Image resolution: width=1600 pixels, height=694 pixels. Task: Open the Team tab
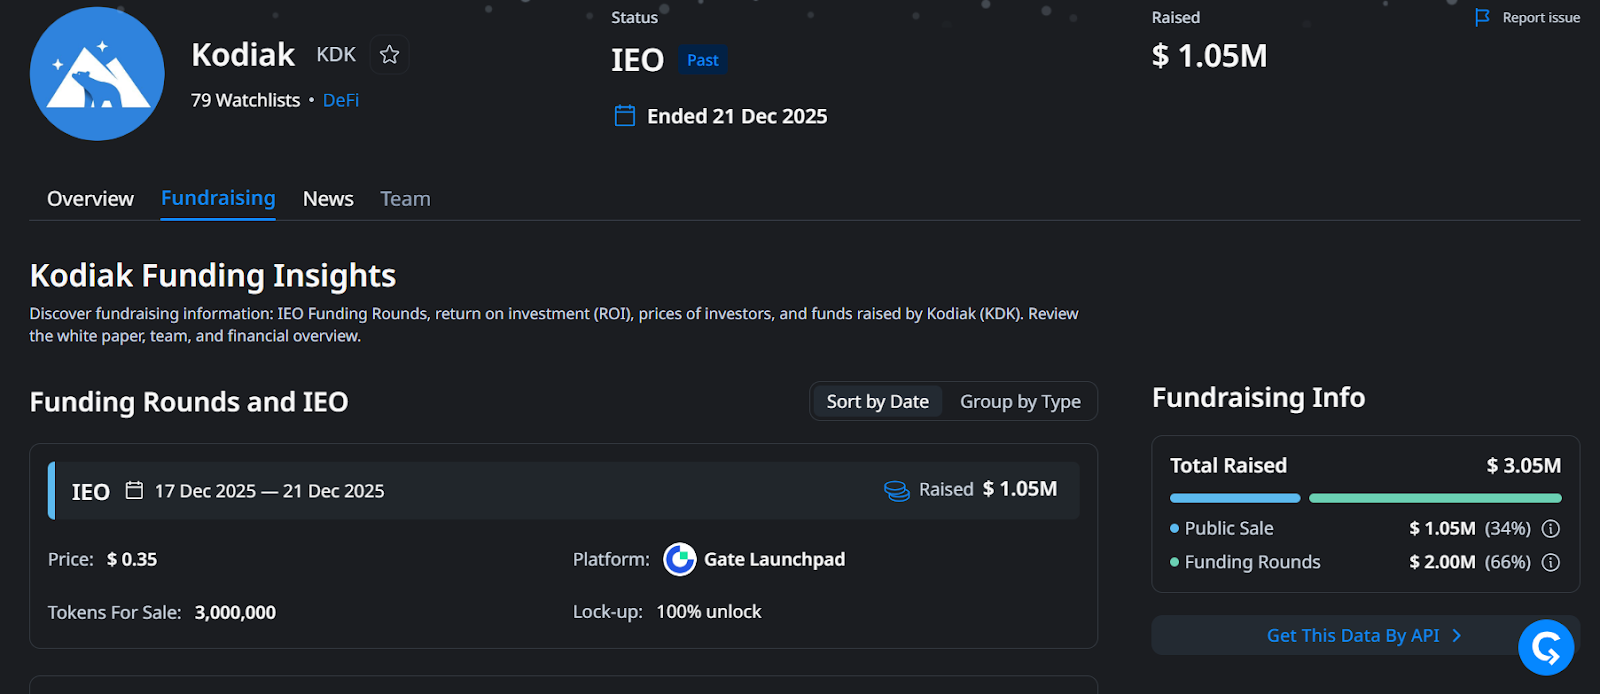coord(405,199)
